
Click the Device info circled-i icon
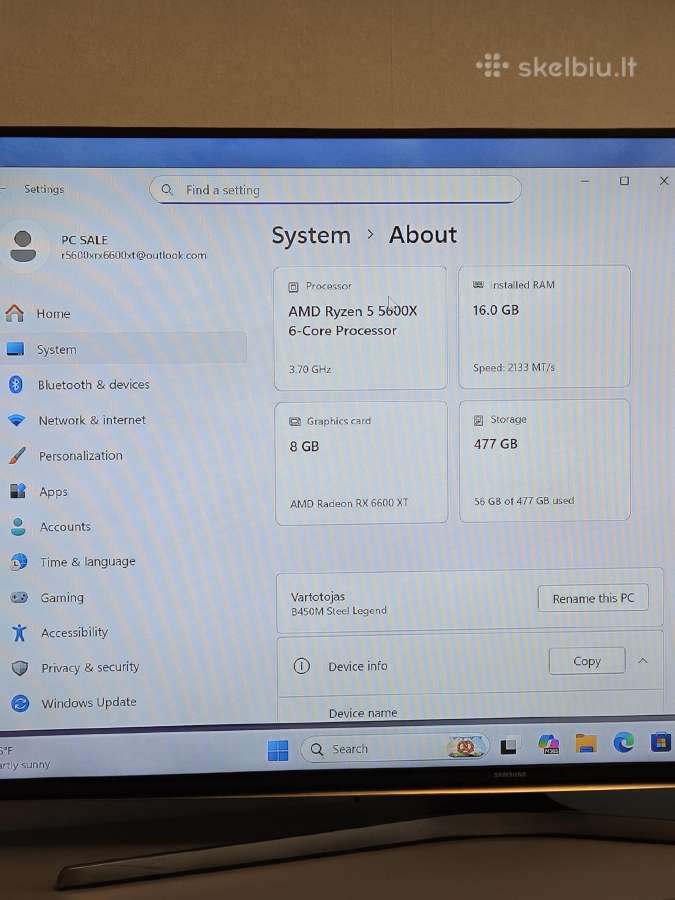pyautogui.click(x=301, y=666)
